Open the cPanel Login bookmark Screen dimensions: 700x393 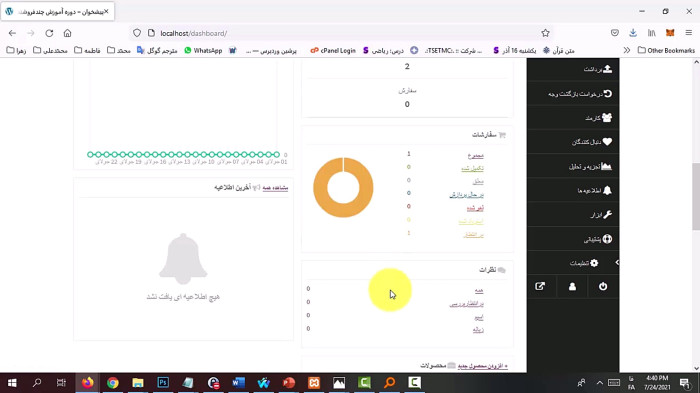[333, 50]
